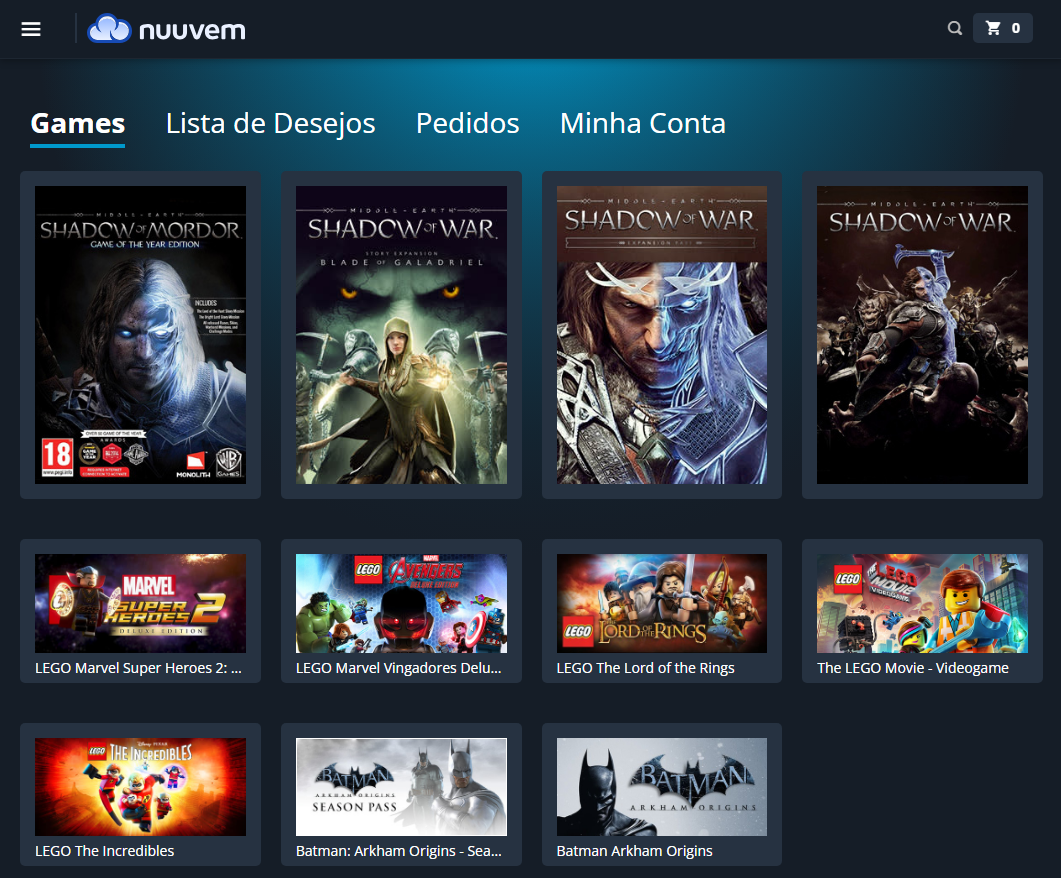Select the LEGO Lord of the Rings thumbnail
The image size is (1061, 878).
(662, 603)
